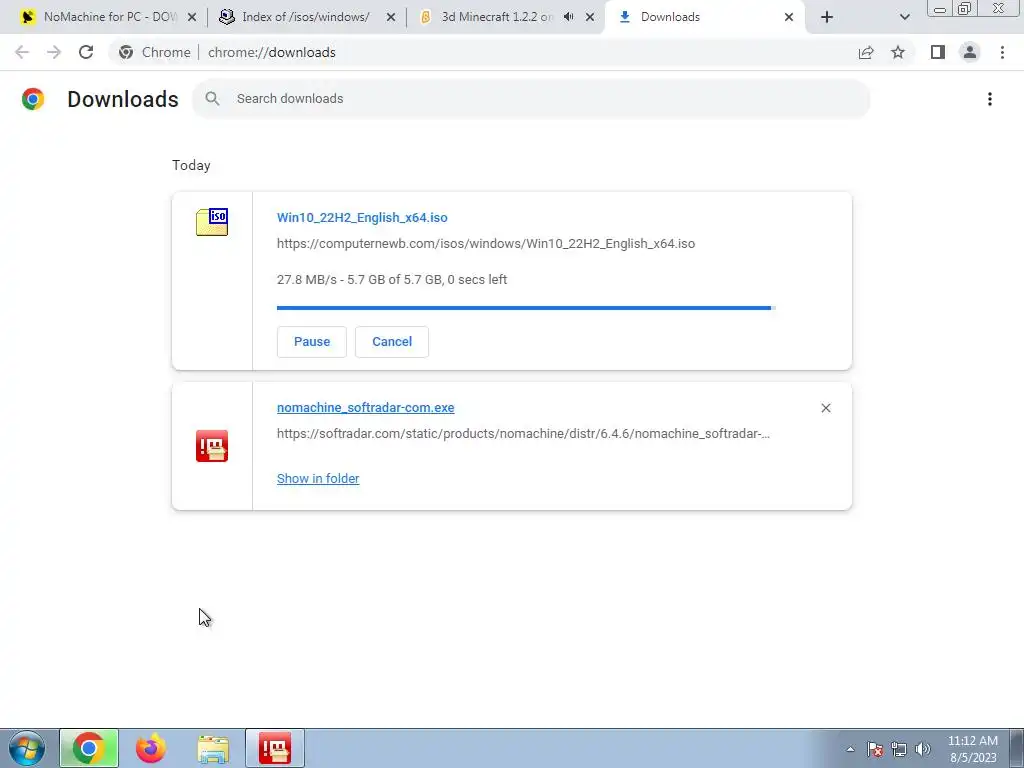Click the search magnifier icon
This screenshot has width=1024, height=768.
tap(212, 99)
